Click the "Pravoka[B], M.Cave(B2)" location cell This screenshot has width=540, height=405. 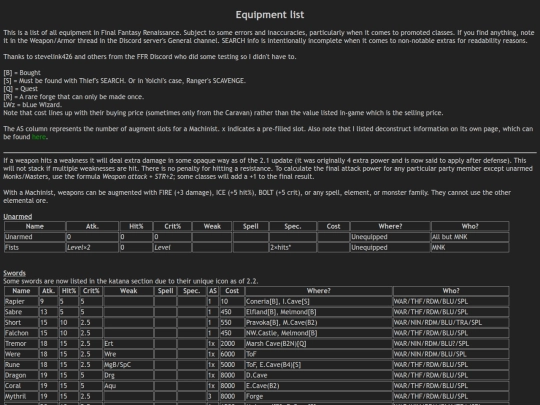(319, 323)
